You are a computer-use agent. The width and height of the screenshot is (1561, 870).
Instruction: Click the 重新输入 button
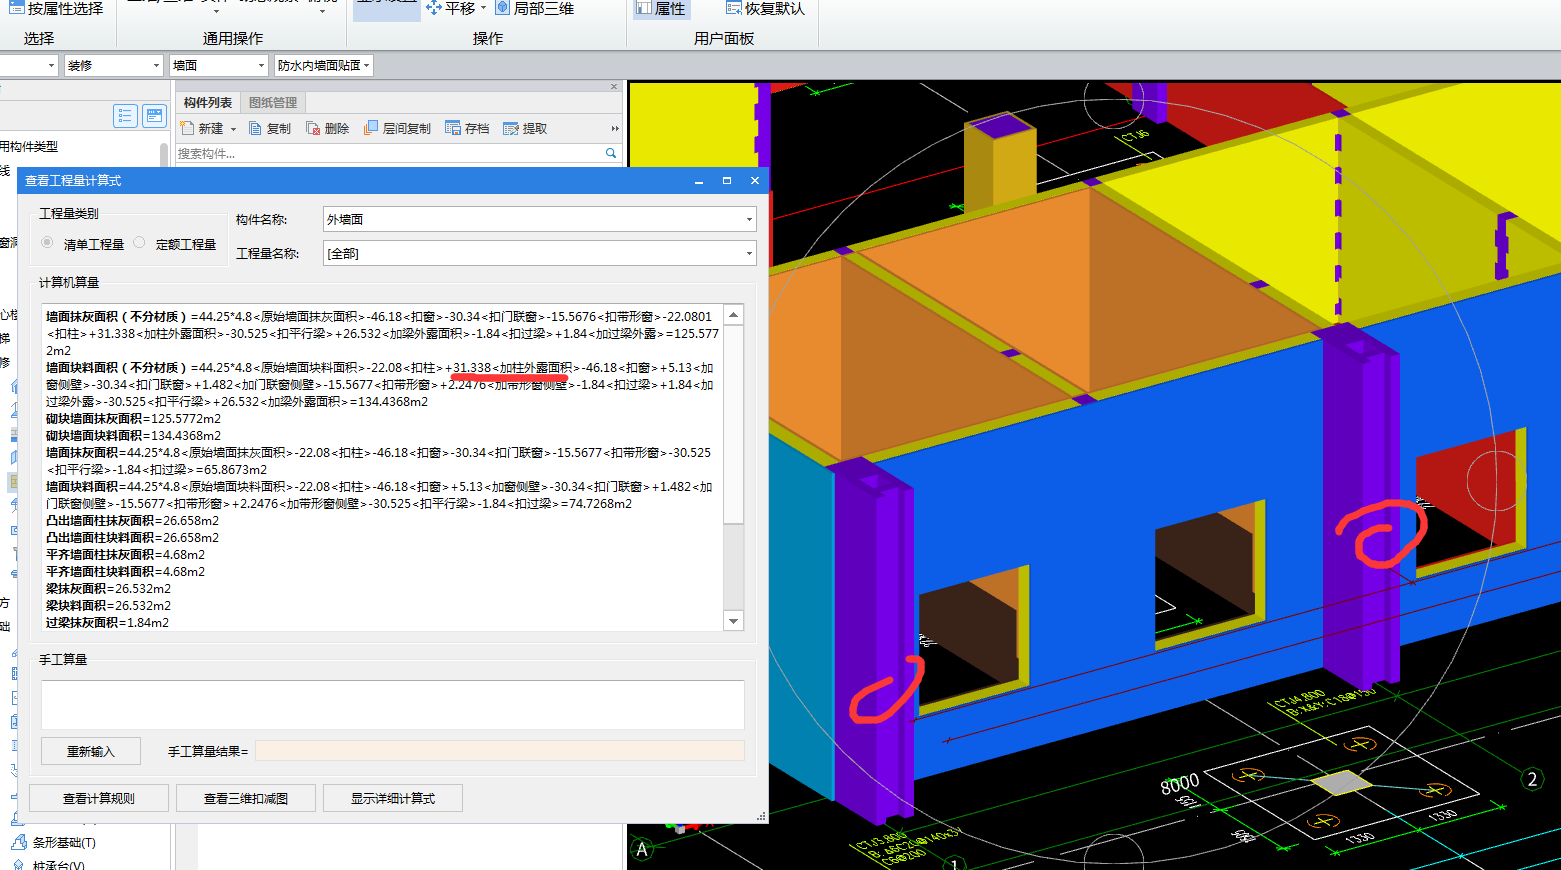click(91, 751)
